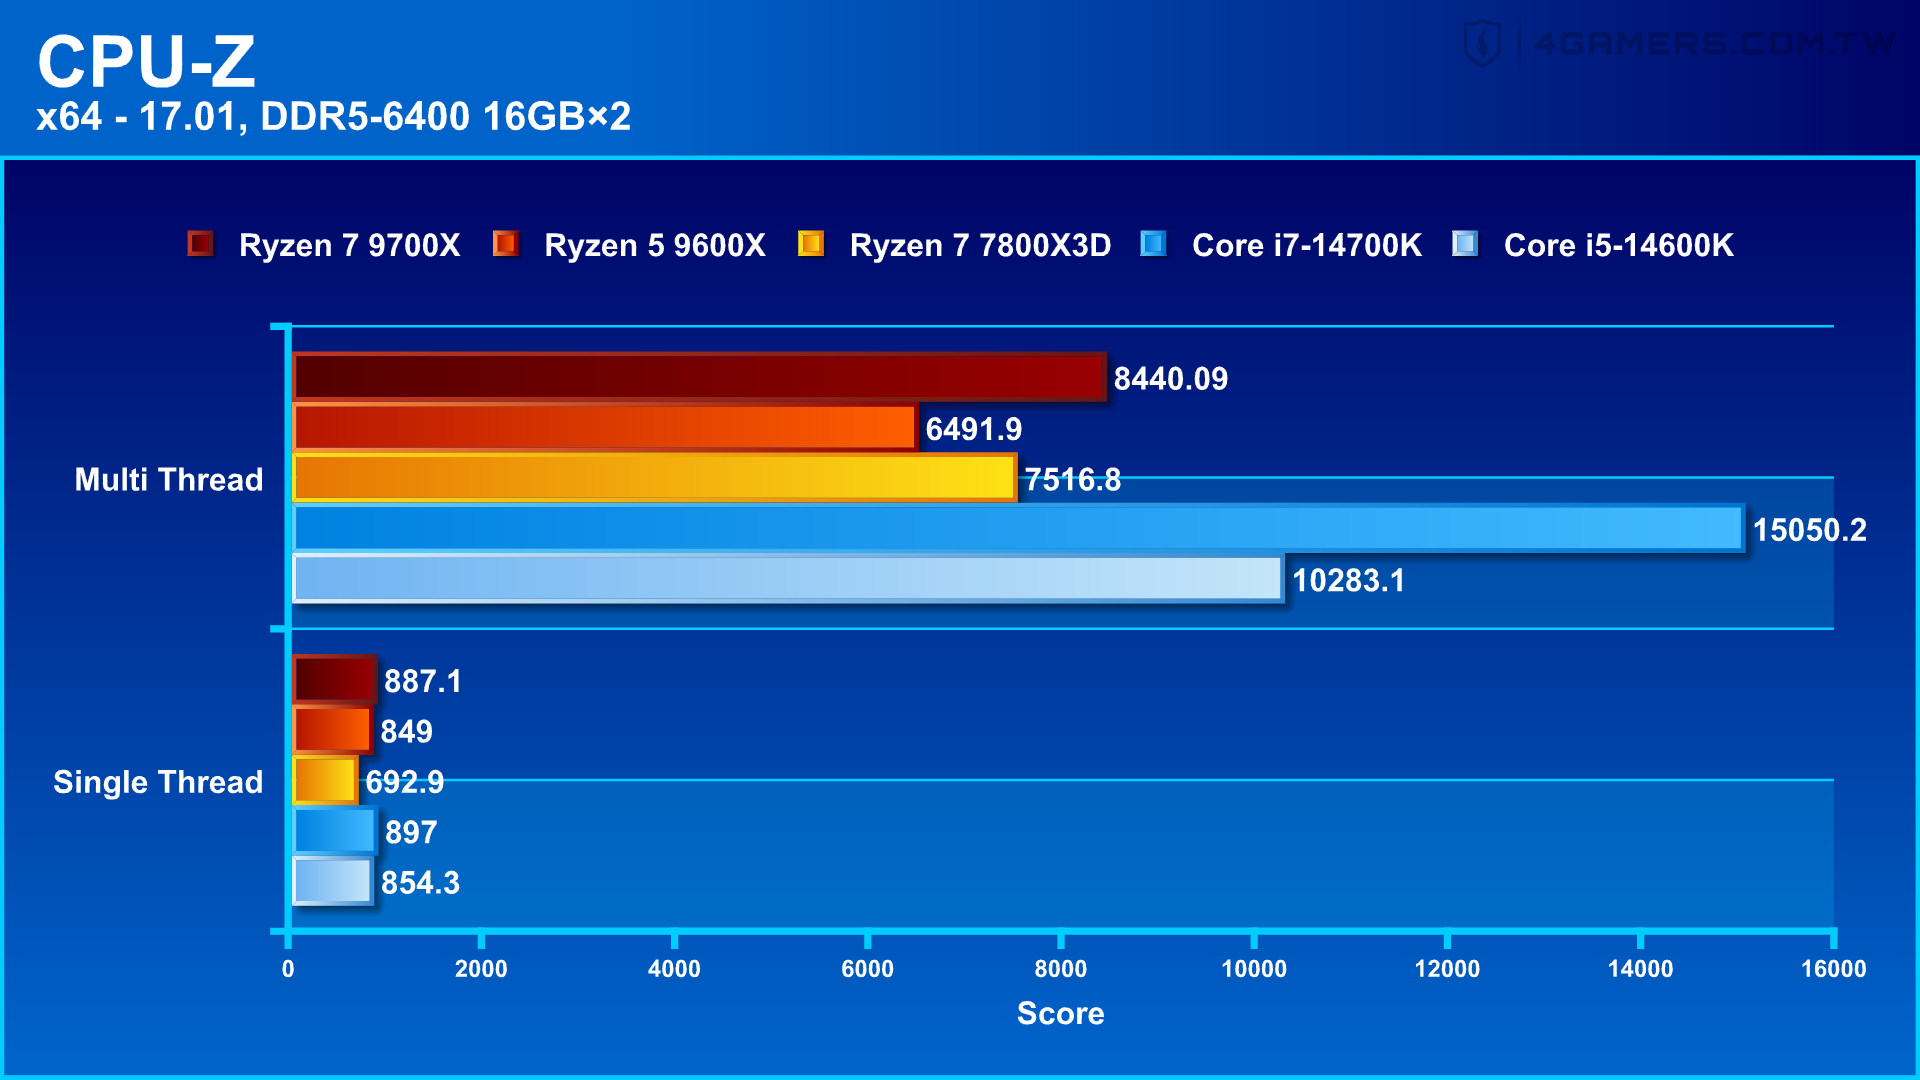Click the 8440.09 value label

point(1171,379)
